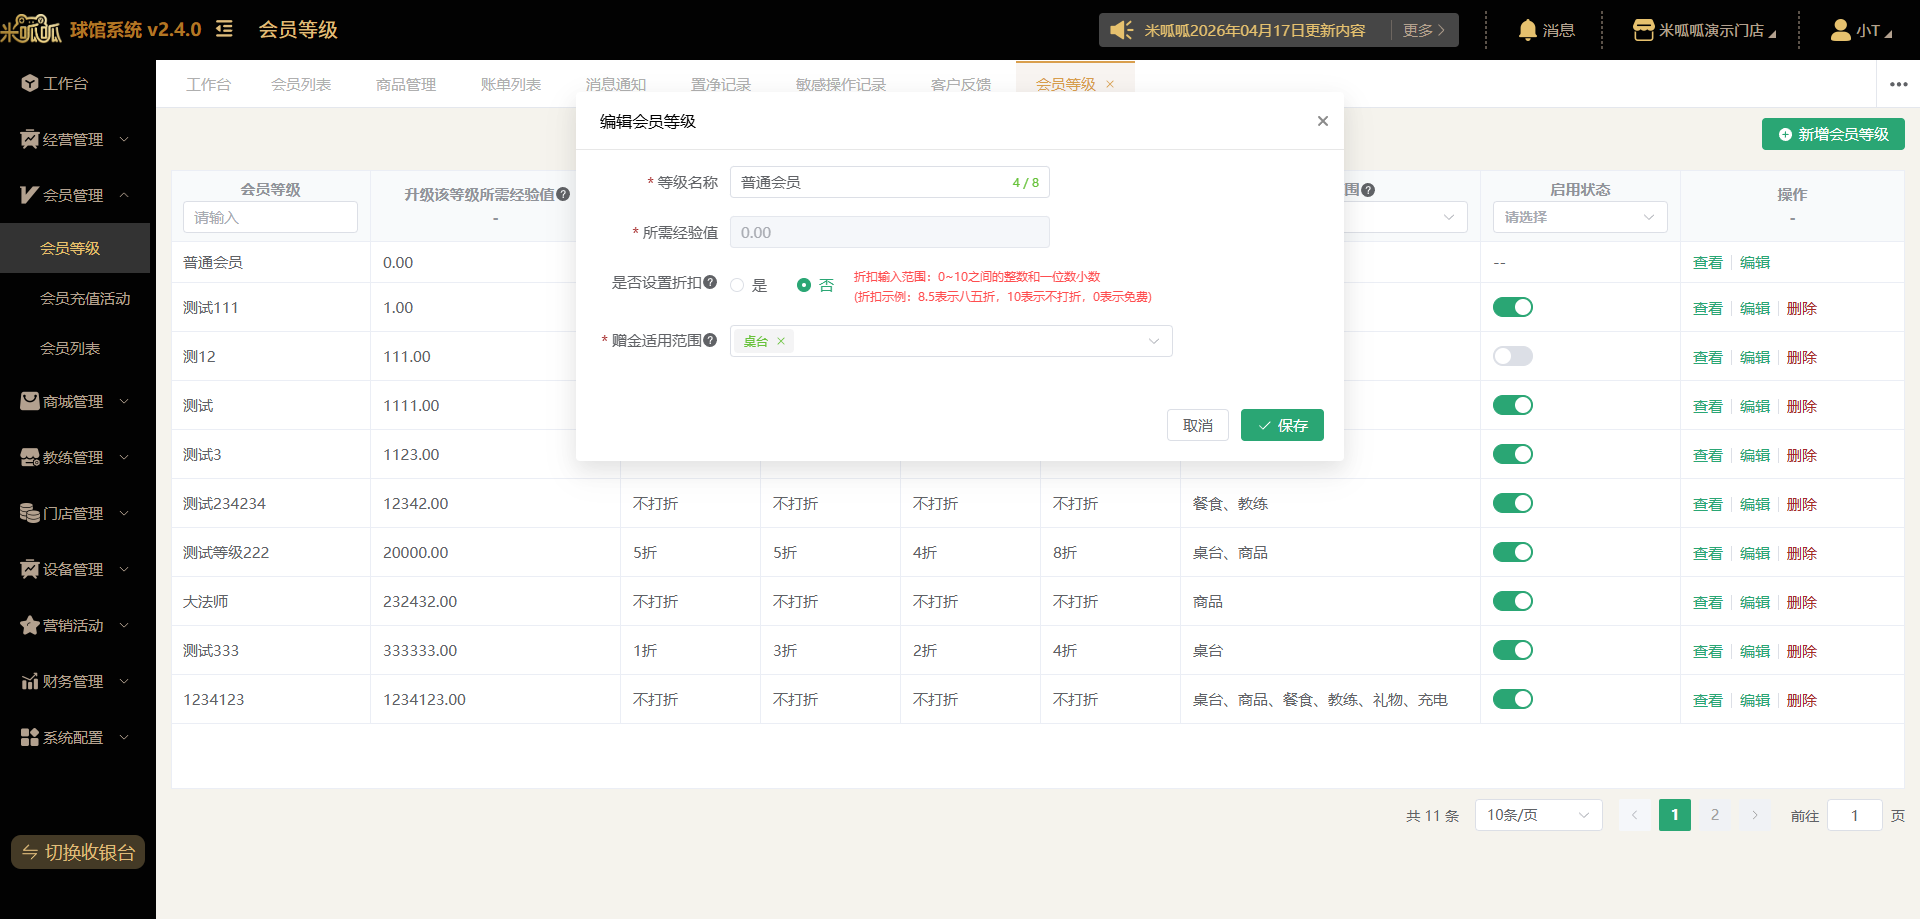Click the 等级名称 input field
The width and height of the screenshot is (1920, 919).
pyautogui.click(x=889, y=182)
